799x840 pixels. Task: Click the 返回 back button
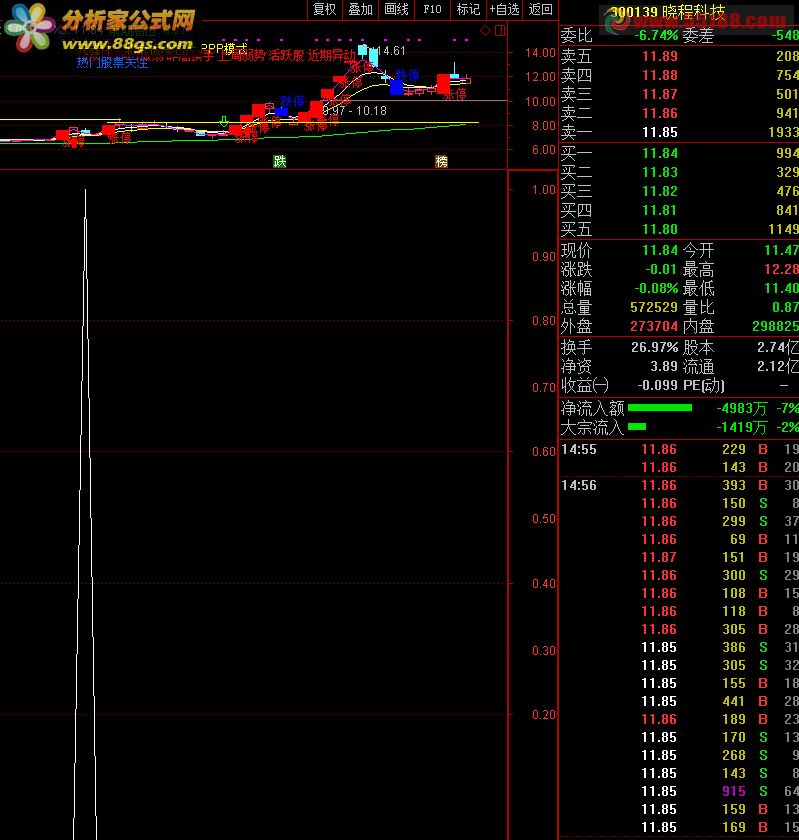click(x=540, y=9)
